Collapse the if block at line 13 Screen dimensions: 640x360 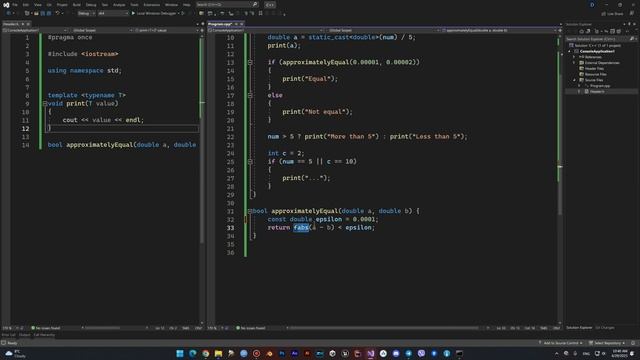click(250, 62)
